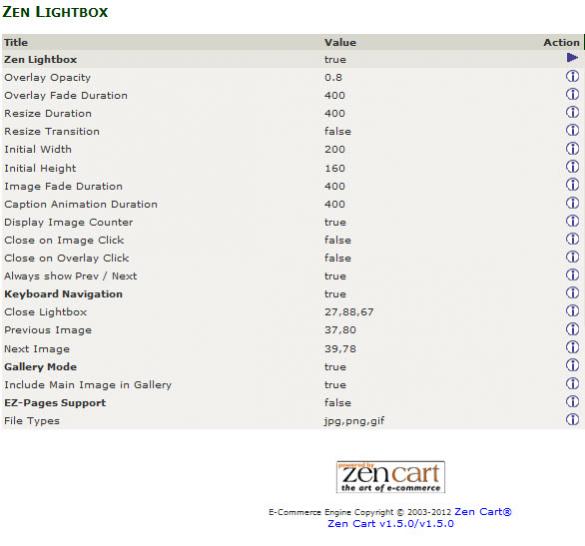Select the Initial Height setting
585x546 pixels.
(292, 168)
